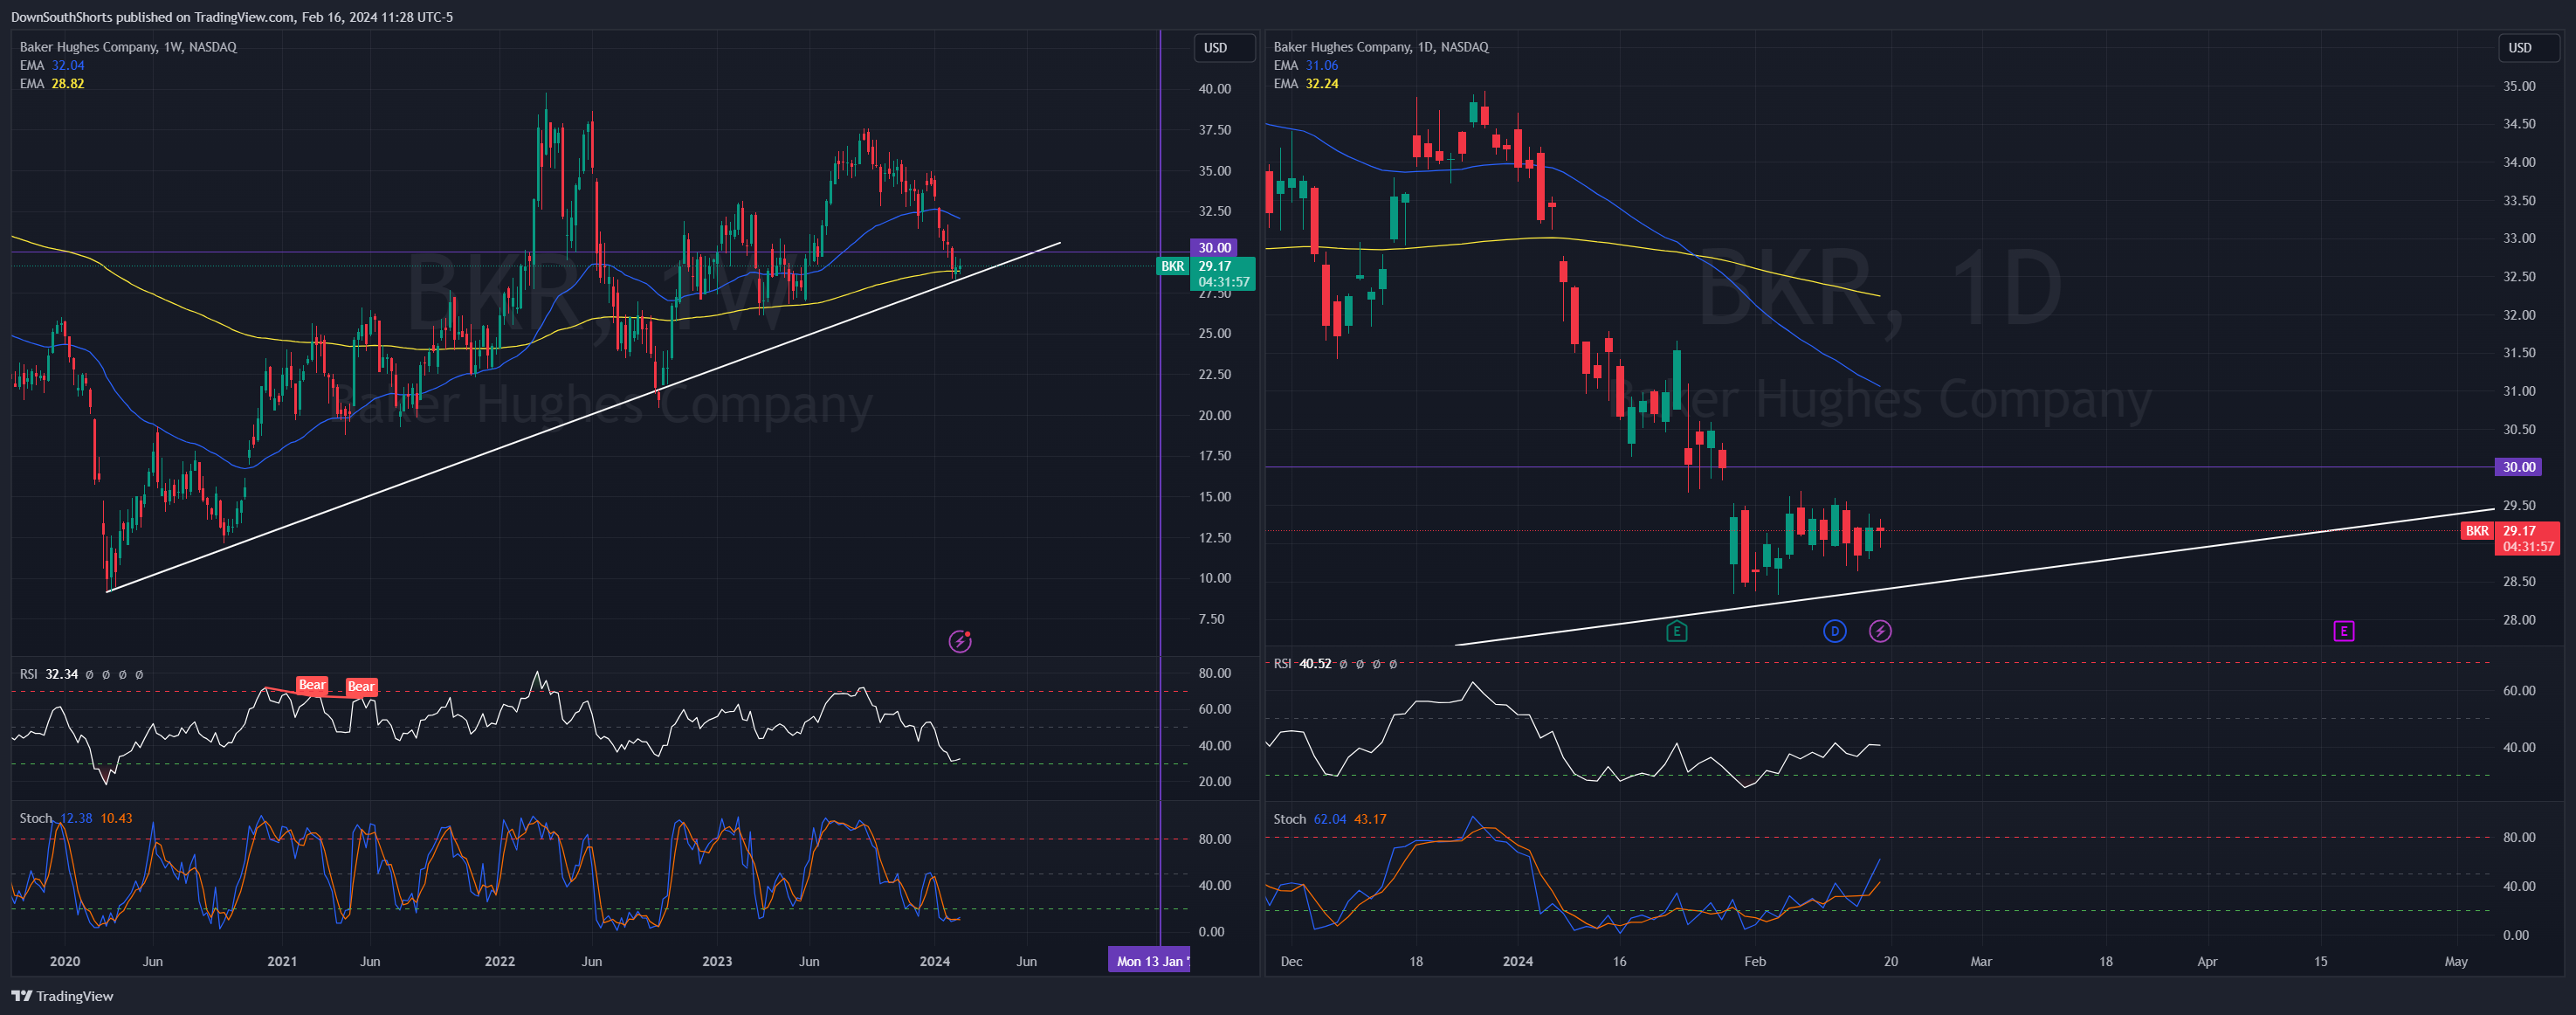Click the 7.50 price on weekly price axis
This screenshot has width=2576, height=1015.
1210,619
